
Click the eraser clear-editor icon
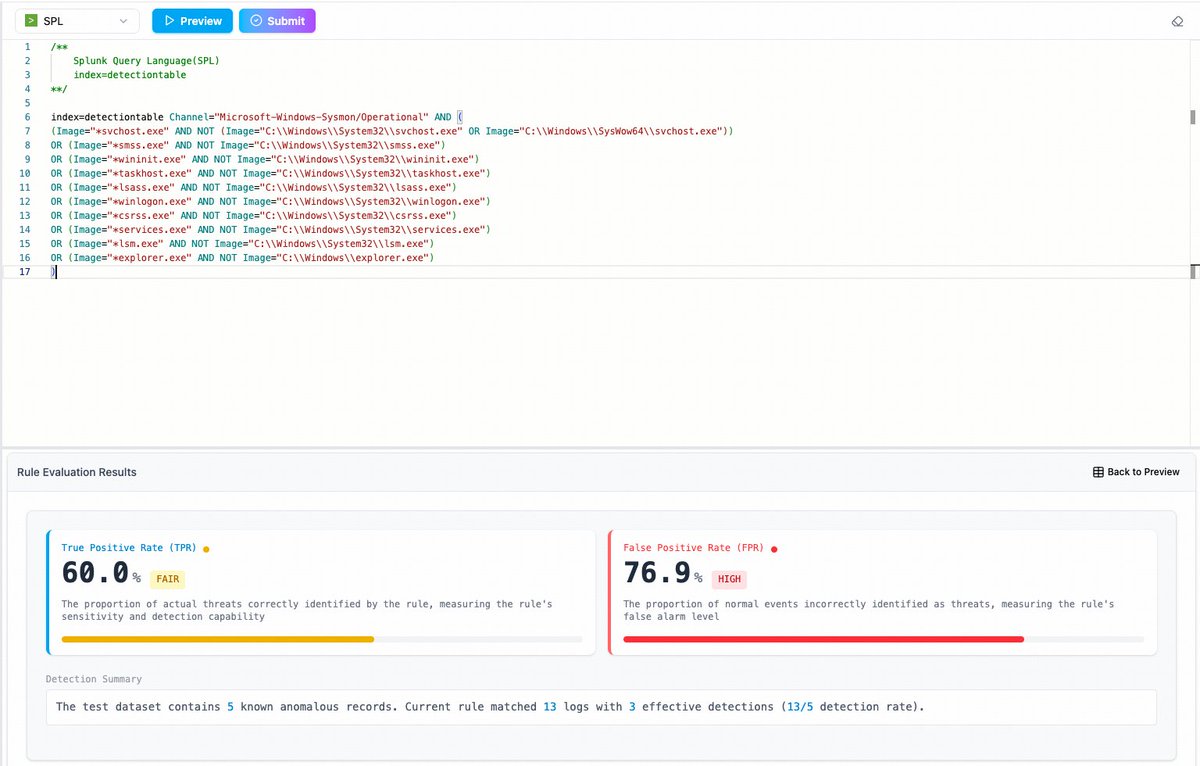click(1177, 21)
